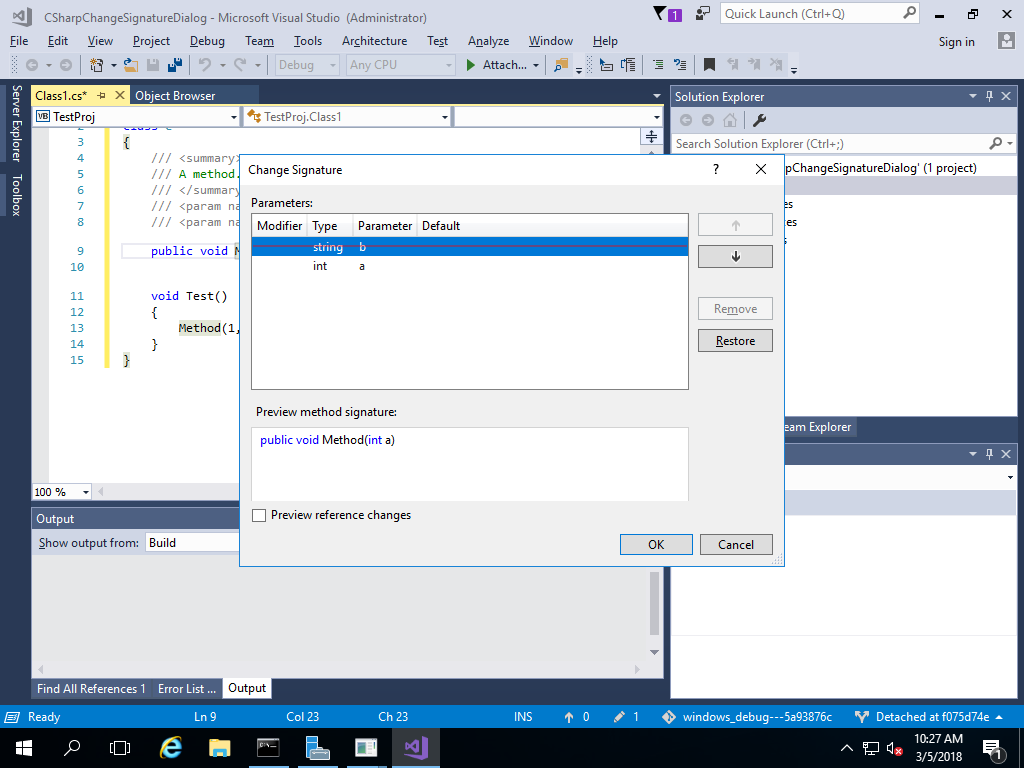Click Solution Explorer Properties wrench icon
Screen dimensions: 1024x768
759,120
